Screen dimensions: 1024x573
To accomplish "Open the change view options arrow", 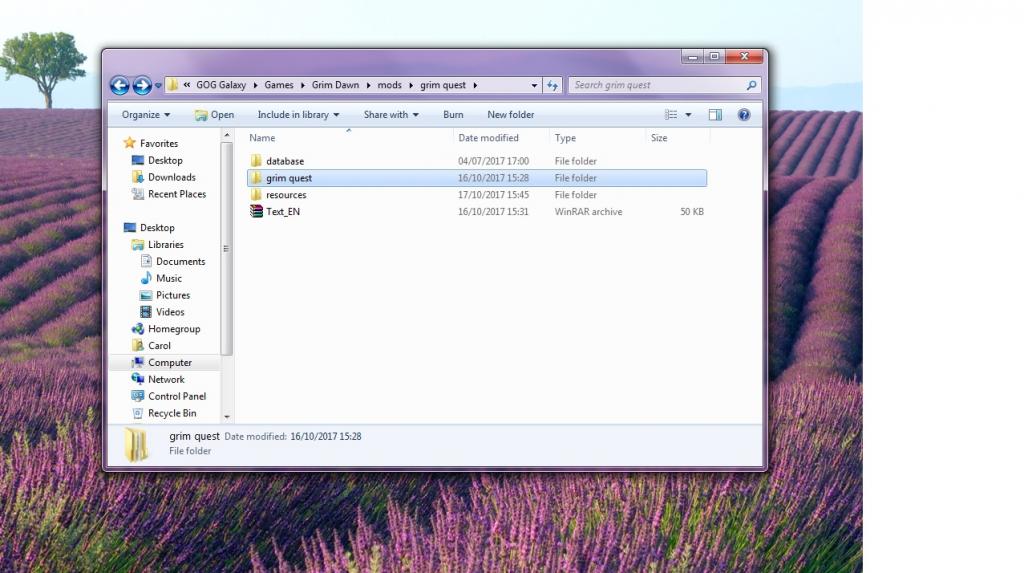I will [688, 115].
